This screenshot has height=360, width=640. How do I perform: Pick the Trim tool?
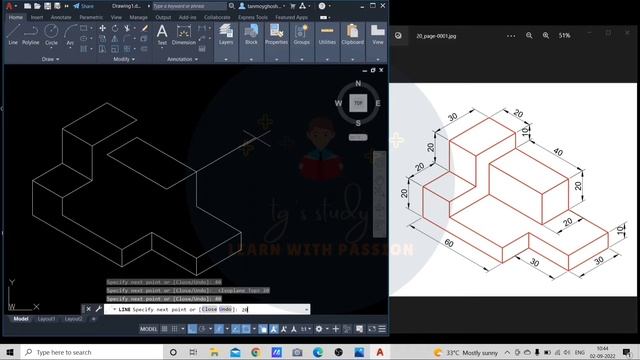point(127,28)
